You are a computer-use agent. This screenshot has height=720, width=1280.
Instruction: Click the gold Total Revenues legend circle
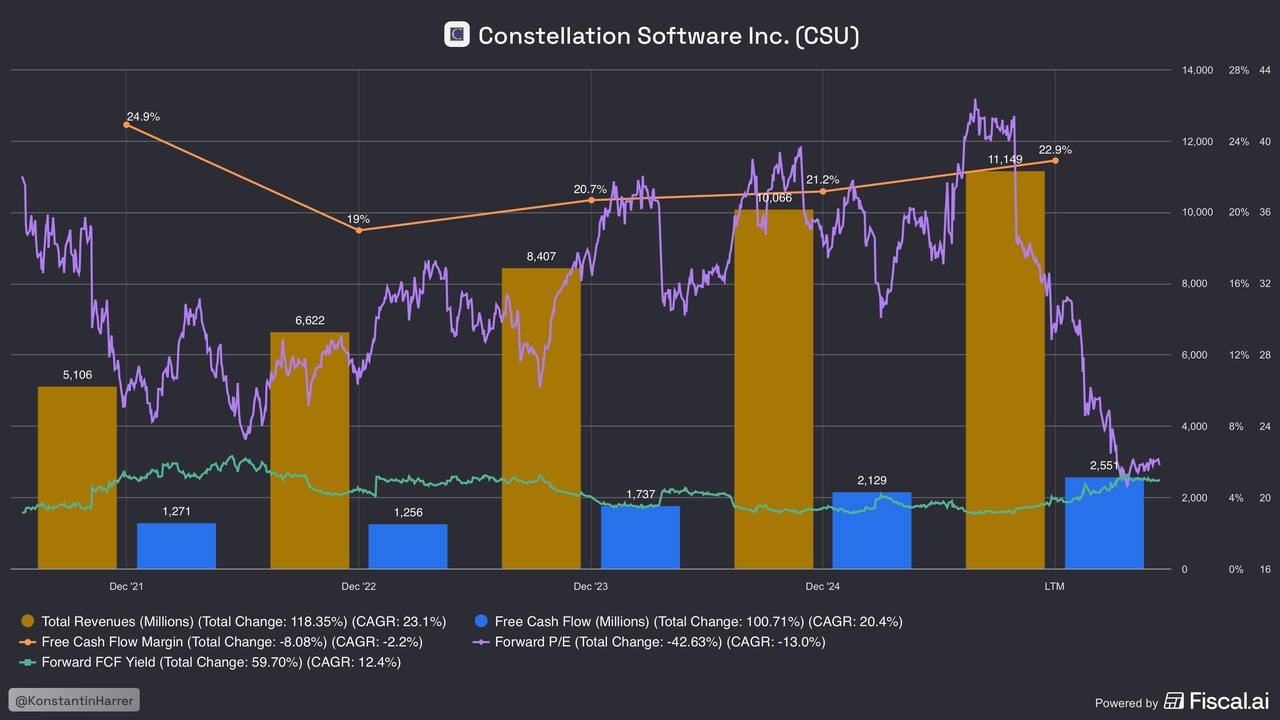click(28, 621)
